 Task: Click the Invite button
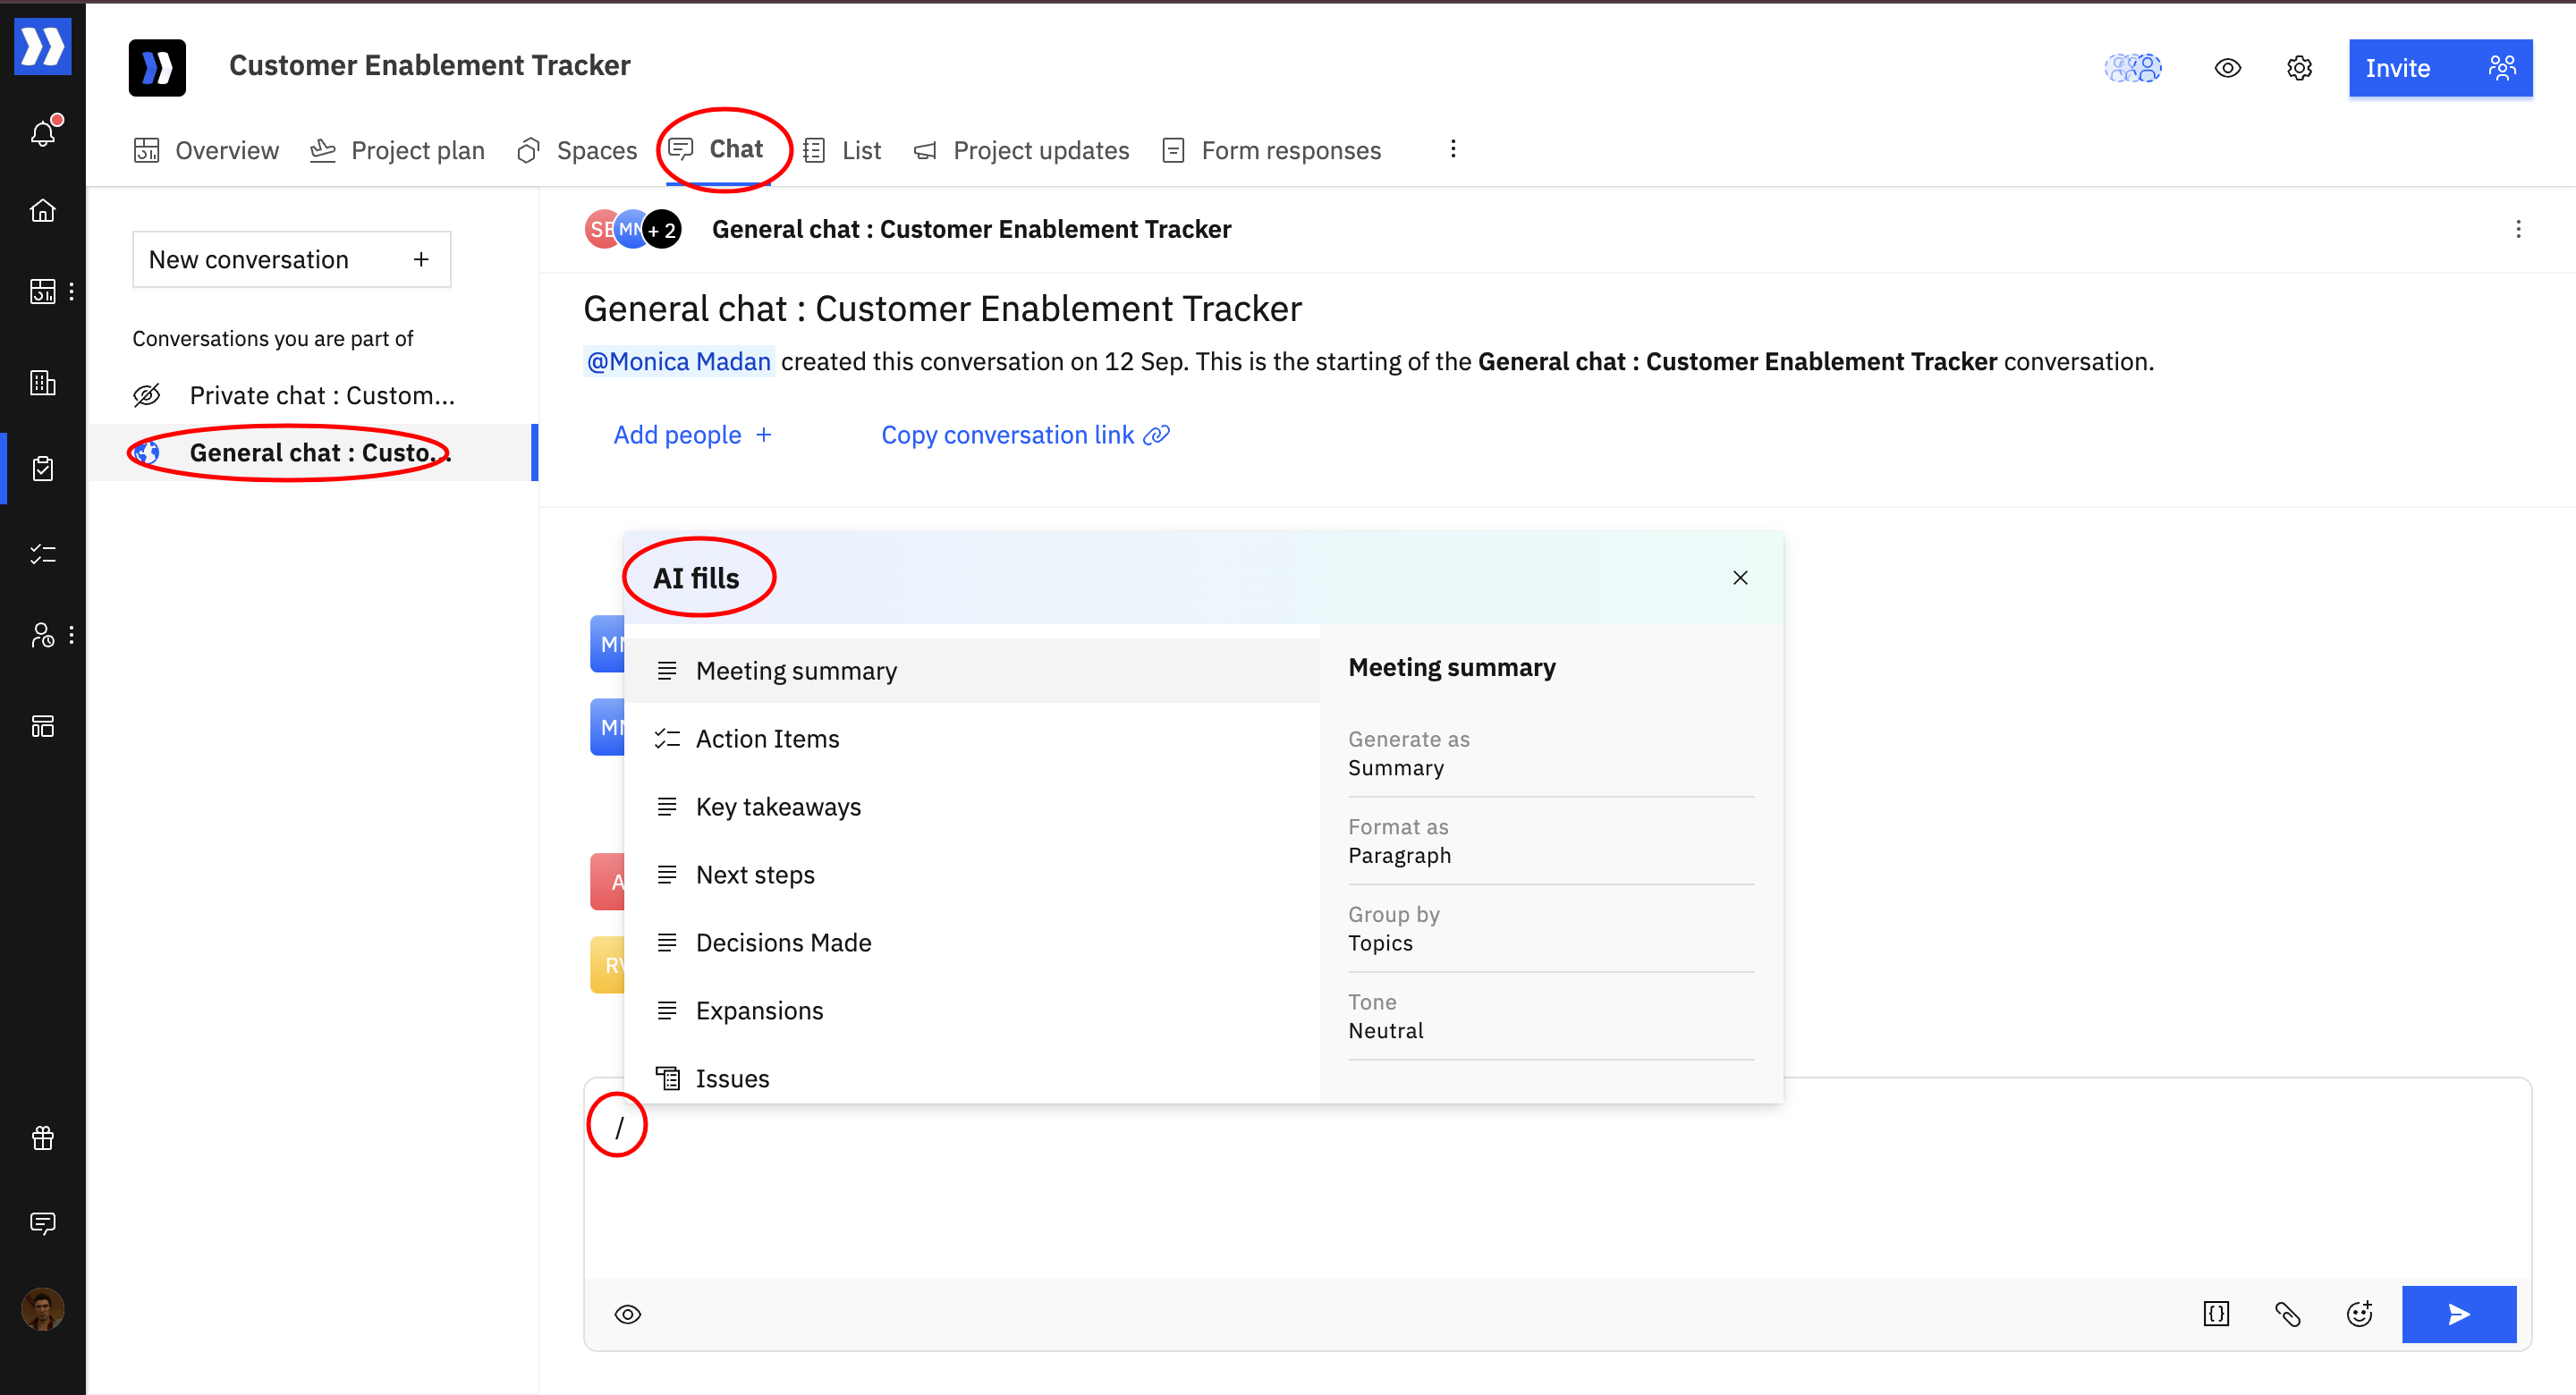pyautogui.click(x=2439, y=68)
